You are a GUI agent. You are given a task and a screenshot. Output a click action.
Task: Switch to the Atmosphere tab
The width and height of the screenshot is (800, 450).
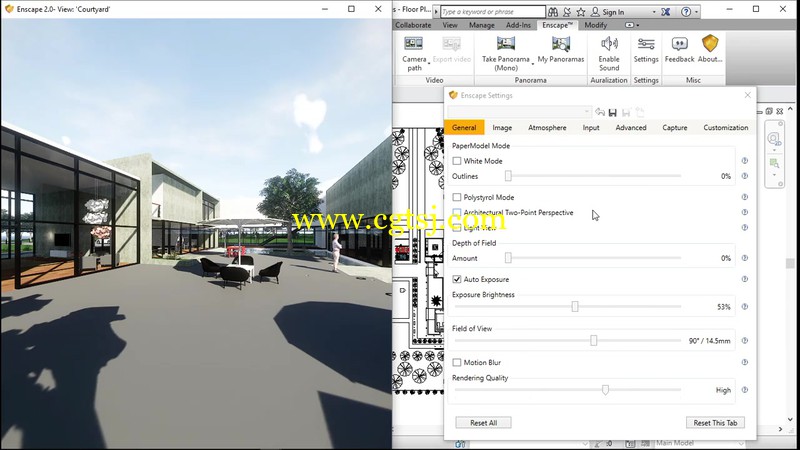pyautogui.click(x=547, y=128)
